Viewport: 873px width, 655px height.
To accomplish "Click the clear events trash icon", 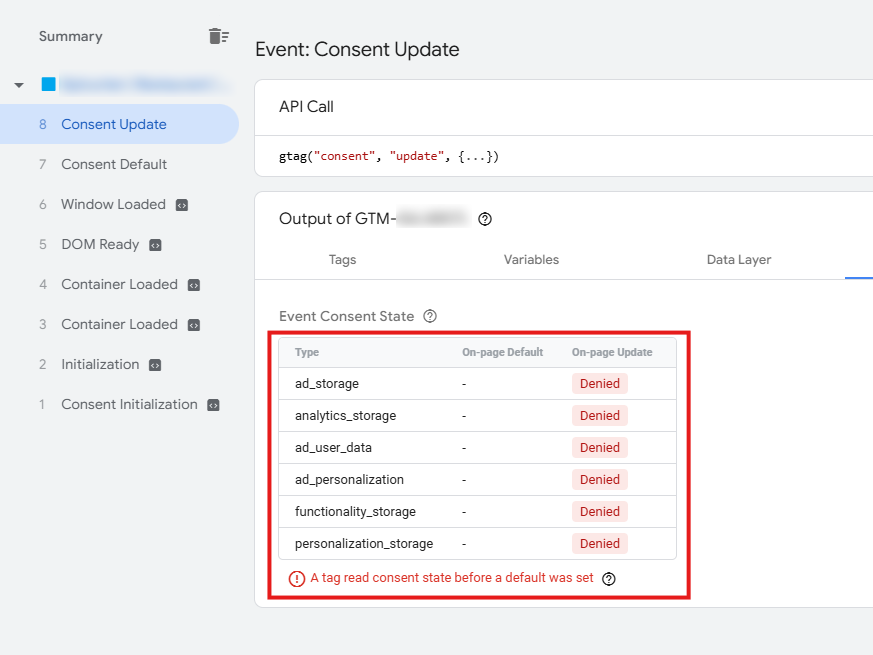I will (x=218, y=37).
